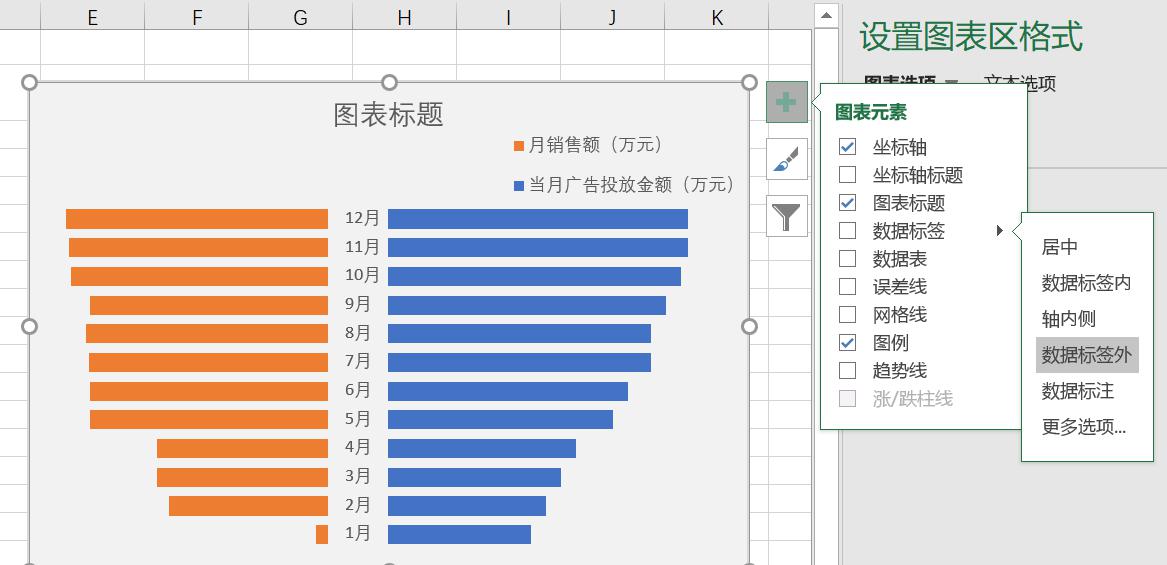Click the blue bar for 1月
1167x565 pixels.
pos(459,534)
